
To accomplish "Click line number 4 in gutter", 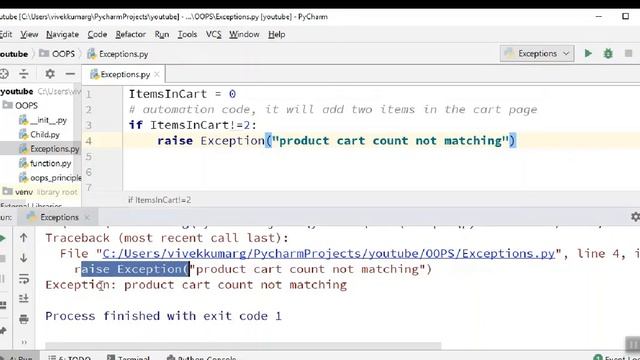I will 89,141.
